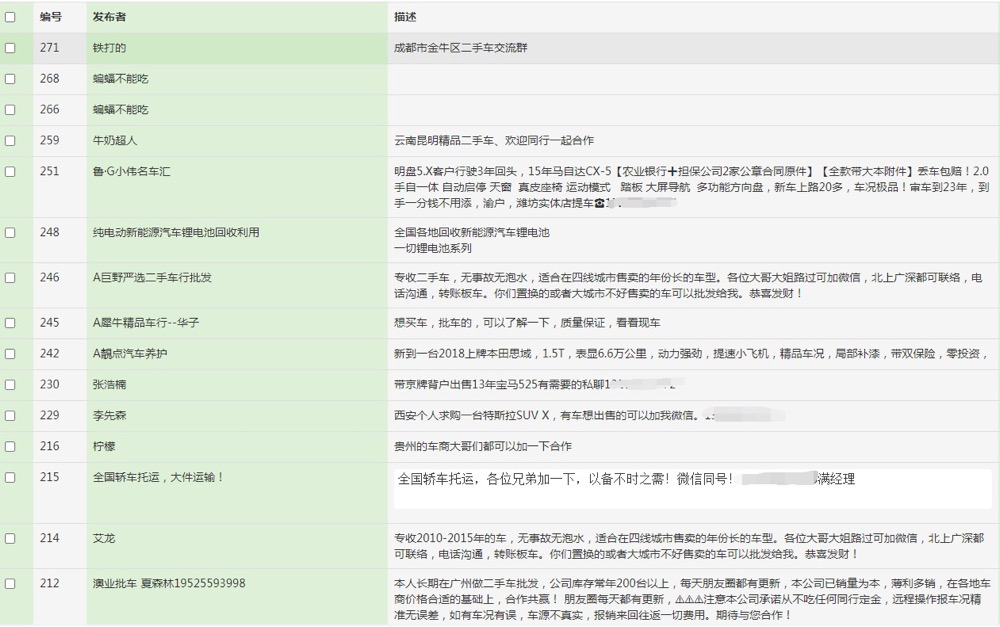Click publisher 牛奶超人
Screen dimensions: 1000x627
pos(115,140)
